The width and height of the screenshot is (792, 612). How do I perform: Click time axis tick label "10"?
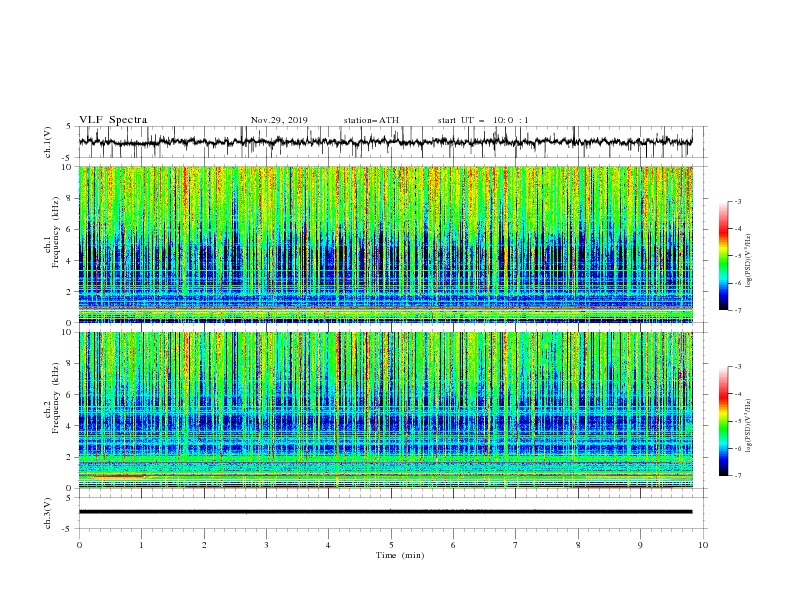click(x=703, y=545)
